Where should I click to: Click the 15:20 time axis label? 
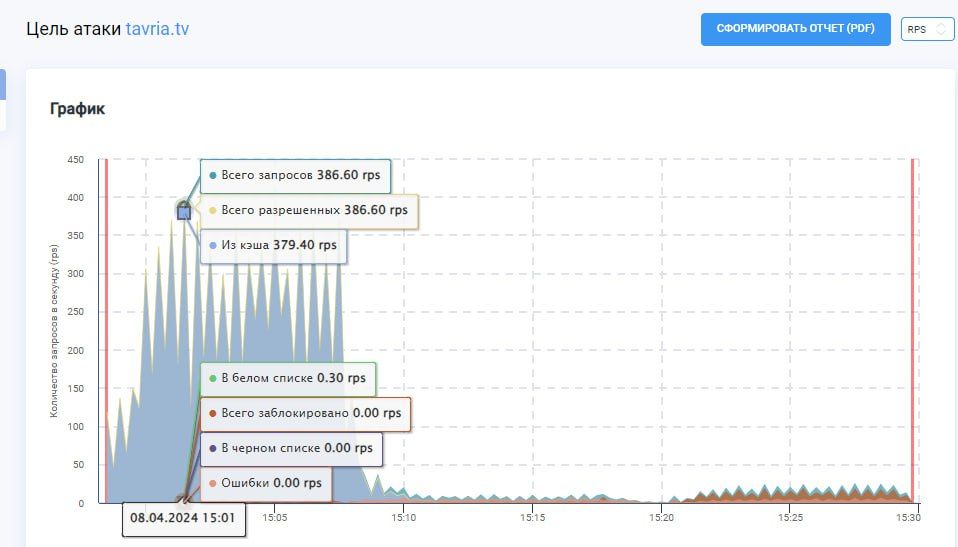coord(661,518)
